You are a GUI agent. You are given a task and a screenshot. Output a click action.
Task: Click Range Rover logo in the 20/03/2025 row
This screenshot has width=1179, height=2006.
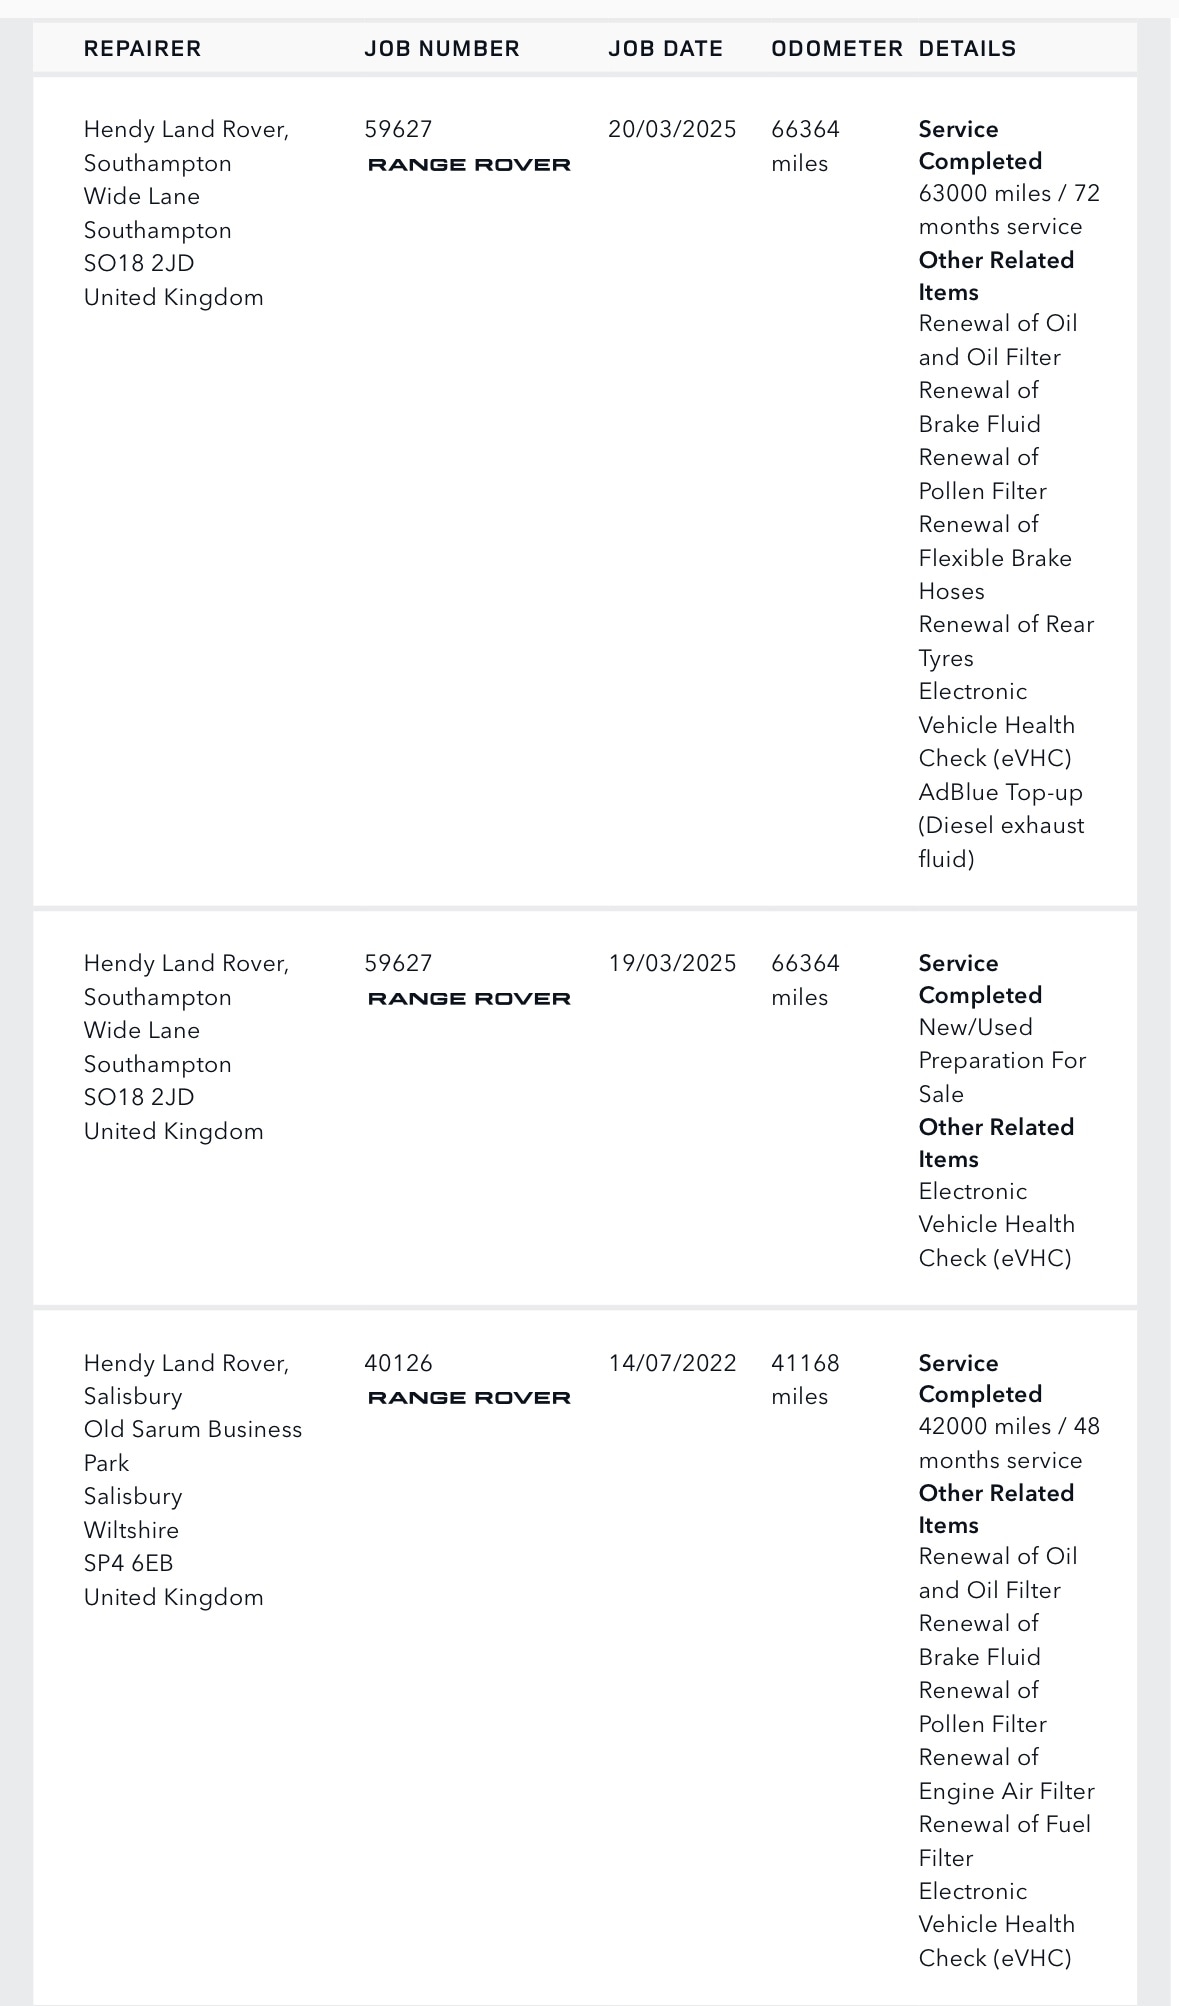(469, 165)
